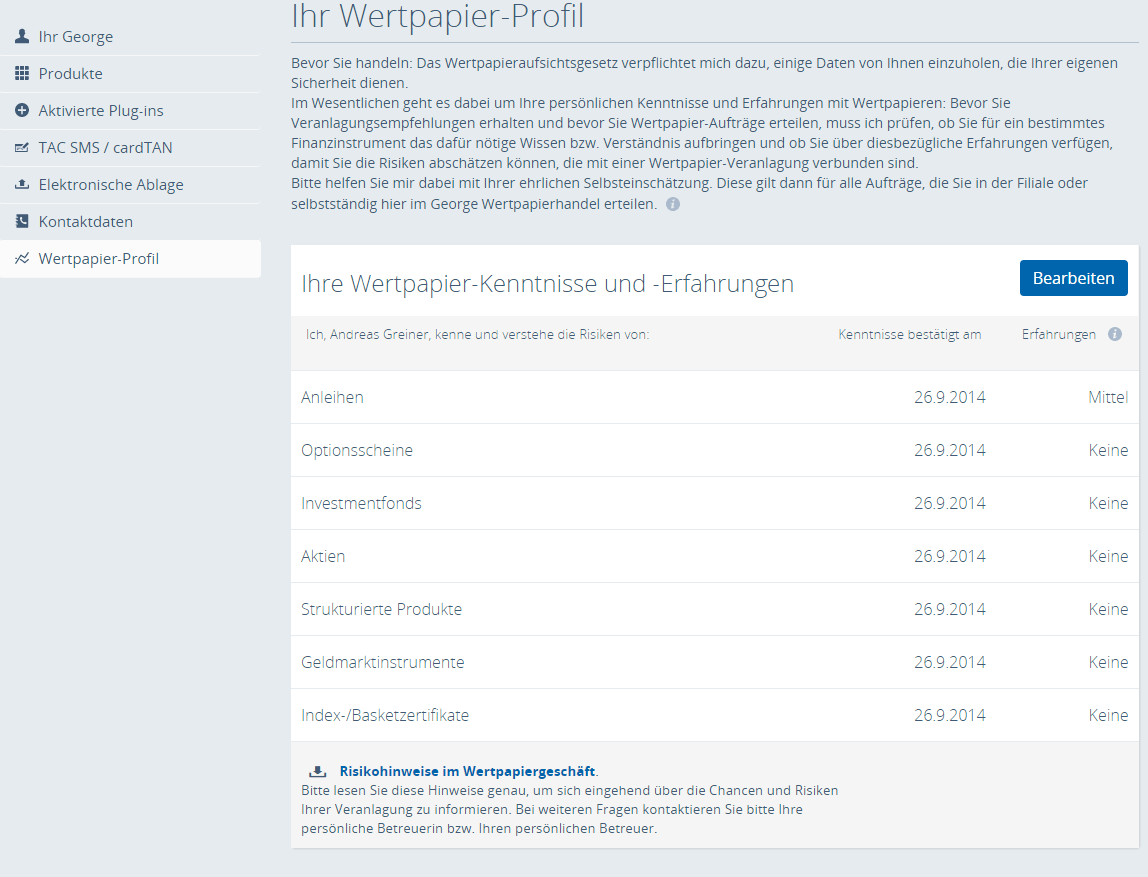1148x877 pixels.
Task: Click the 26.9.2014 date in Investmentfonds row
Action: tap(950, 504)
